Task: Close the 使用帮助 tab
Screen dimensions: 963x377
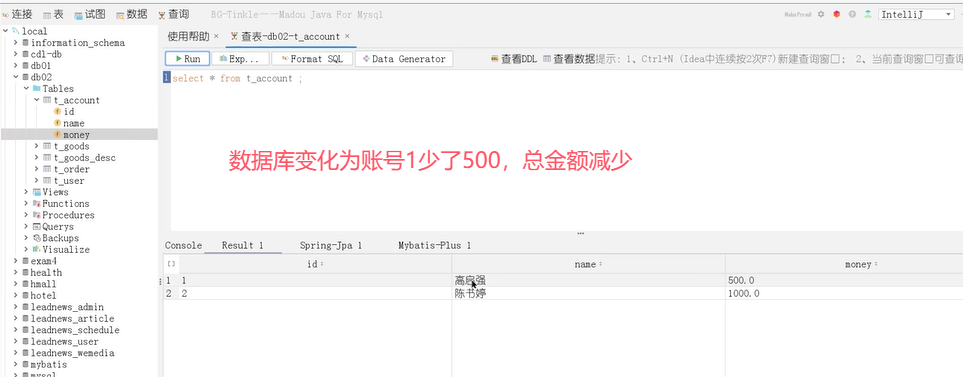Action: coord(216,36)
